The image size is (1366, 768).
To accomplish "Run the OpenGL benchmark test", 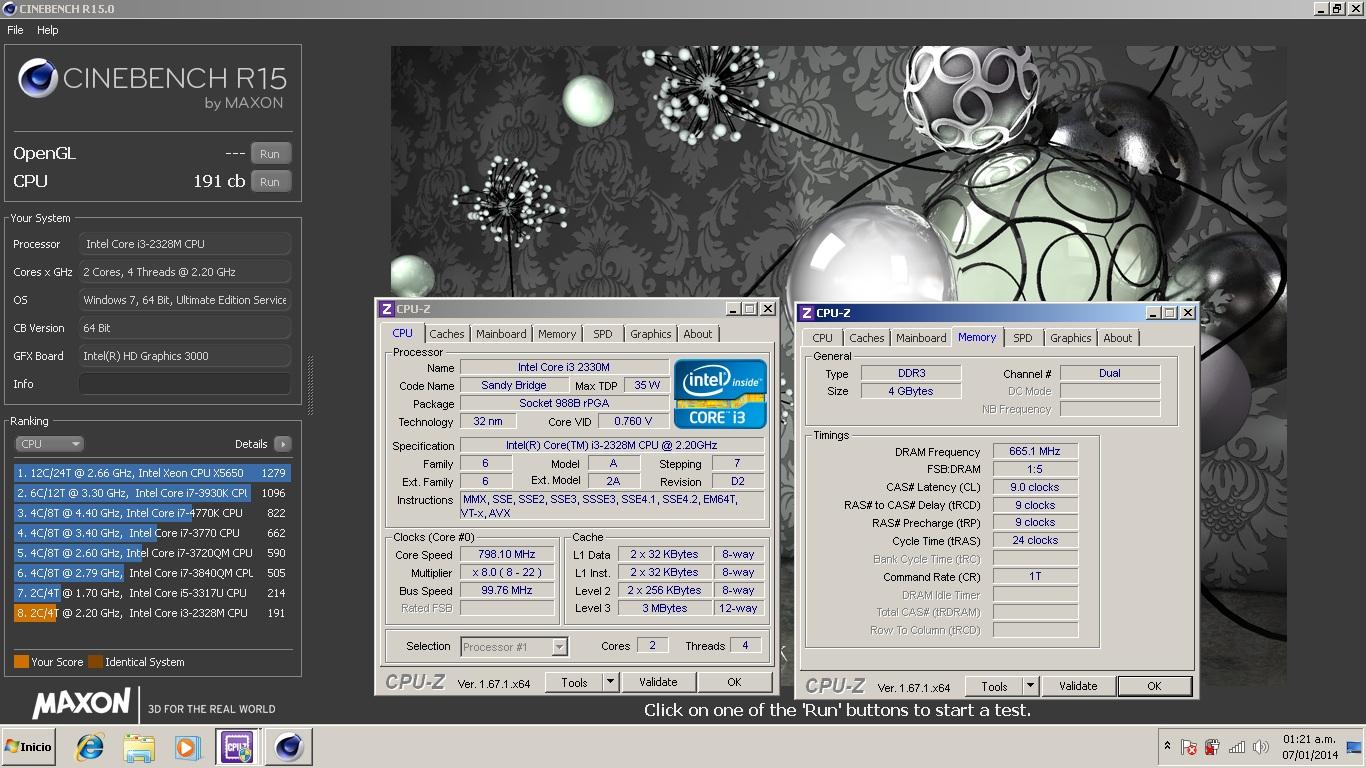I will tap(270, 154).
